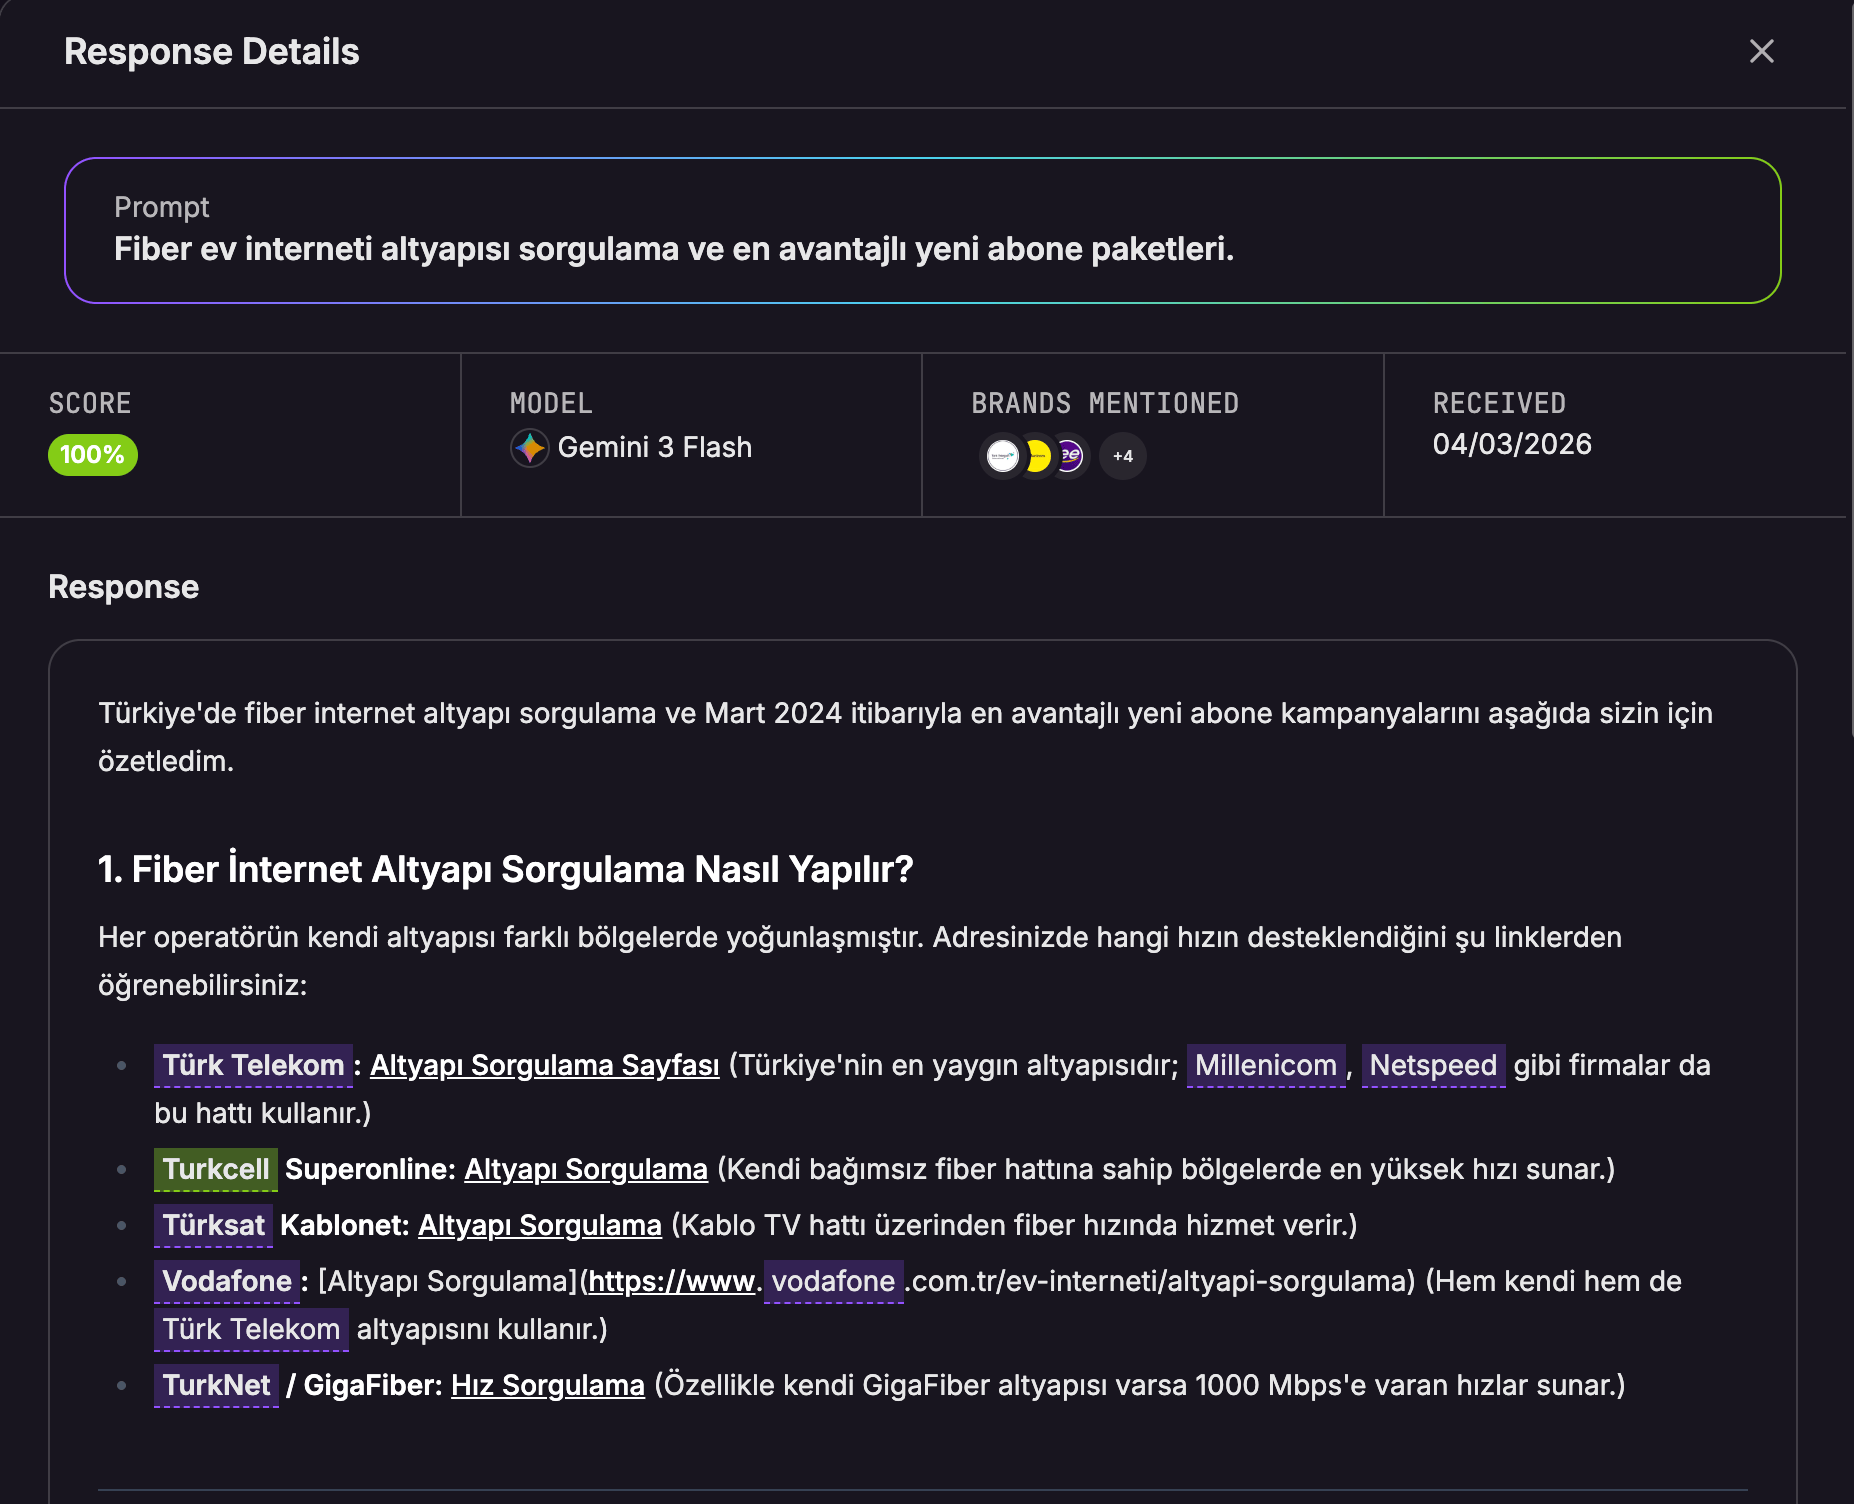This screenshot has height=1504, width=1854.
Task: Select the highlighted Netspeed brand tag
Action: [x=1432, y=1065]
